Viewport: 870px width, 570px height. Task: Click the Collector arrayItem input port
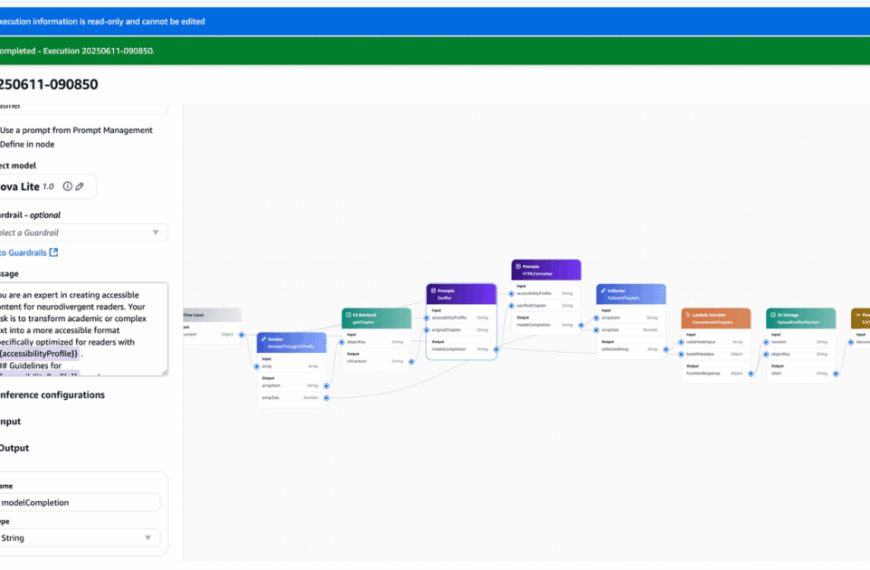click(x=596, y=318)
